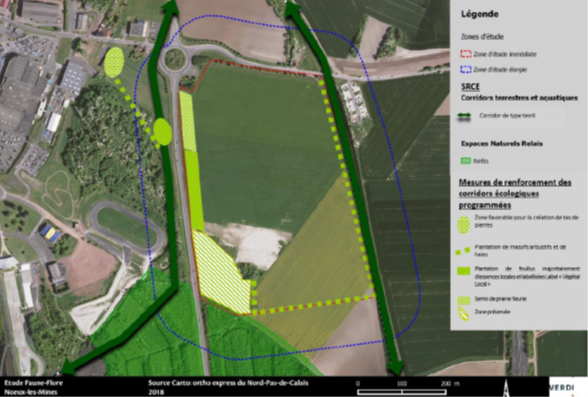
Task: Click the red dashed Zone d'étude immédiate symbol
Action: [465, 54]
